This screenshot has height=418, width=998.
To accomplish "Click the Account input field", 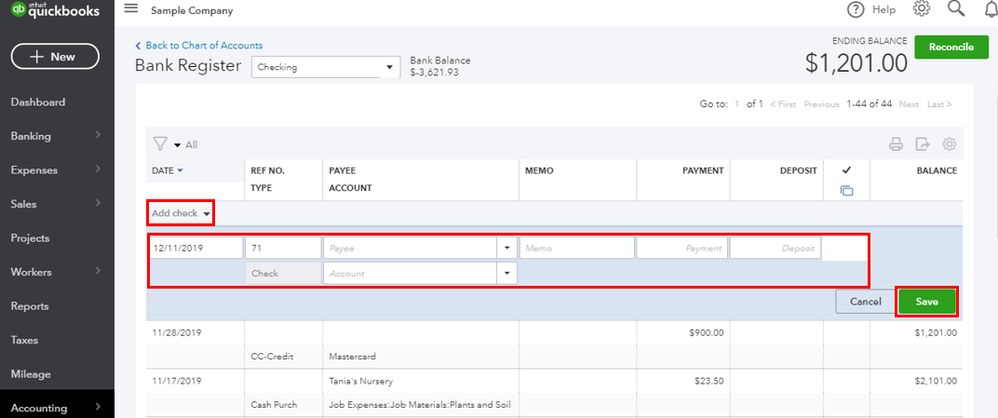I will tap(411, 274).
